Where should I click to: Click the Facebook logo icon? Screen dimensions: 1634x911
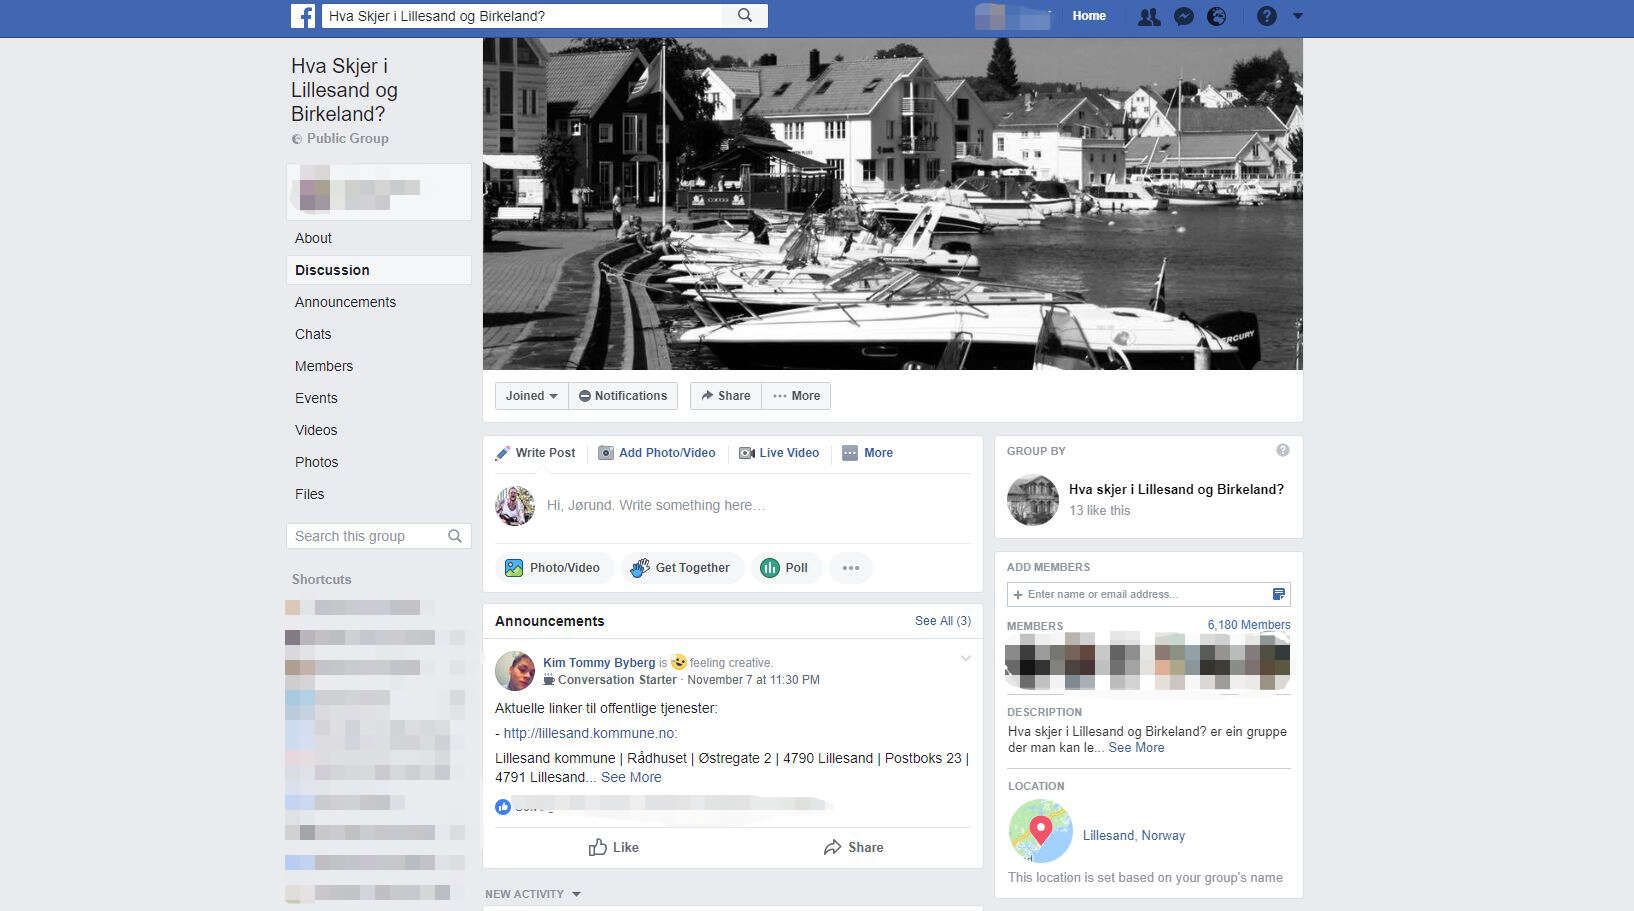pos(303,16)
